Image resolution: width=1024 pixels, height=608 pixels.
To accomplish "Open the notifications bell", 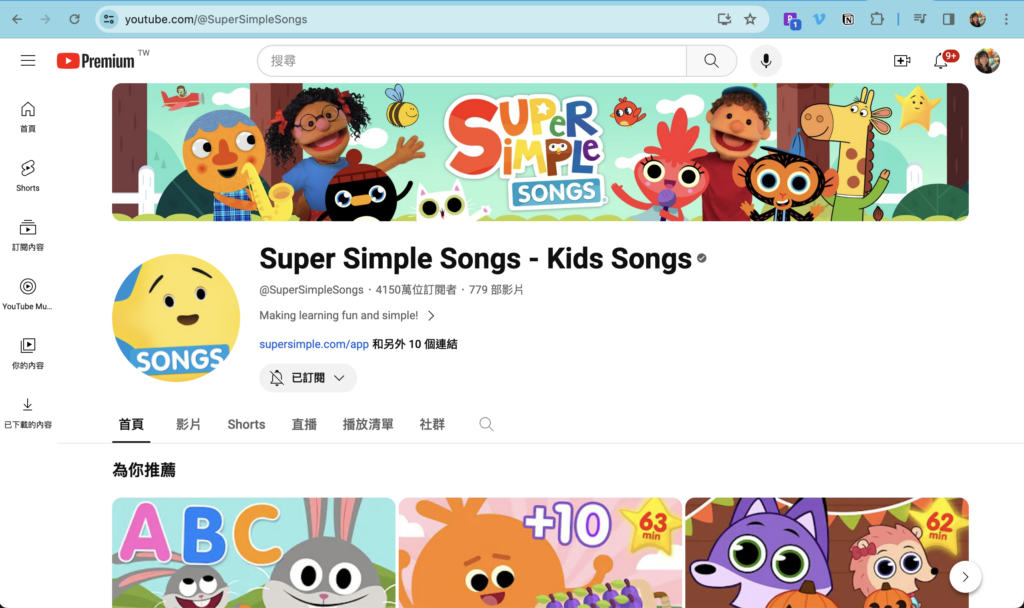I will click(x=940, y=61).
